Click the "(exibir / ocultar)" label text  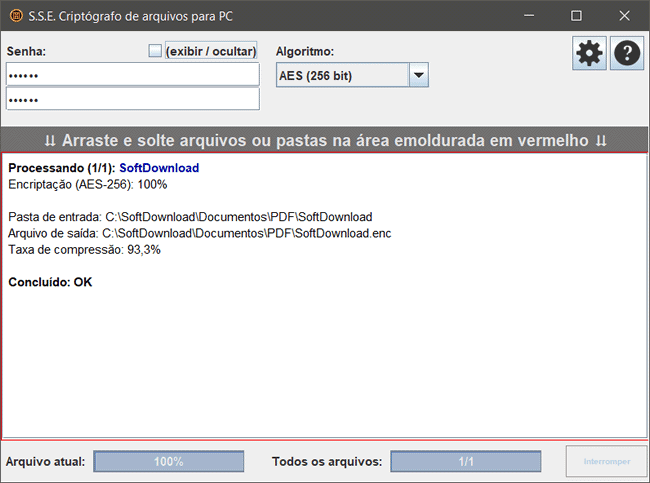click(211, 51)
